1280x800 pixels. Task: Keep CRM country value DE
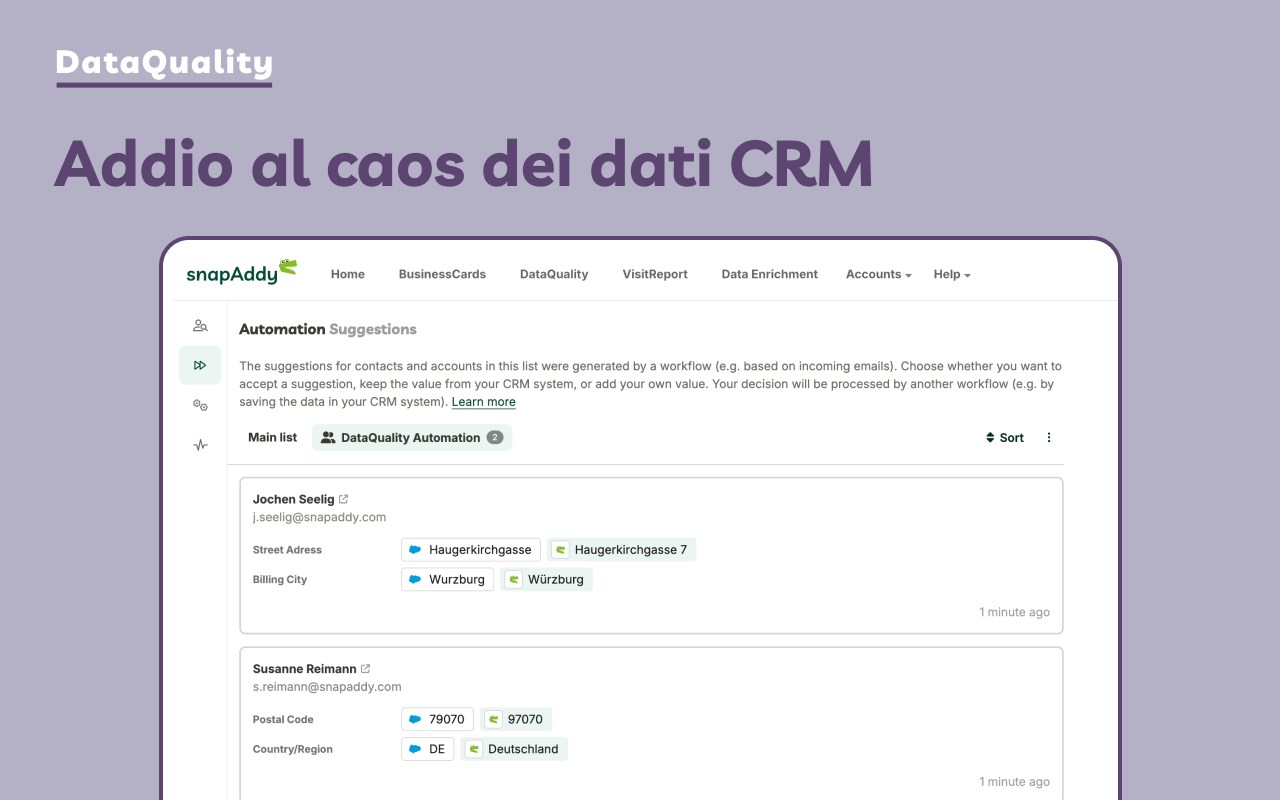click(x=427, y=749)
